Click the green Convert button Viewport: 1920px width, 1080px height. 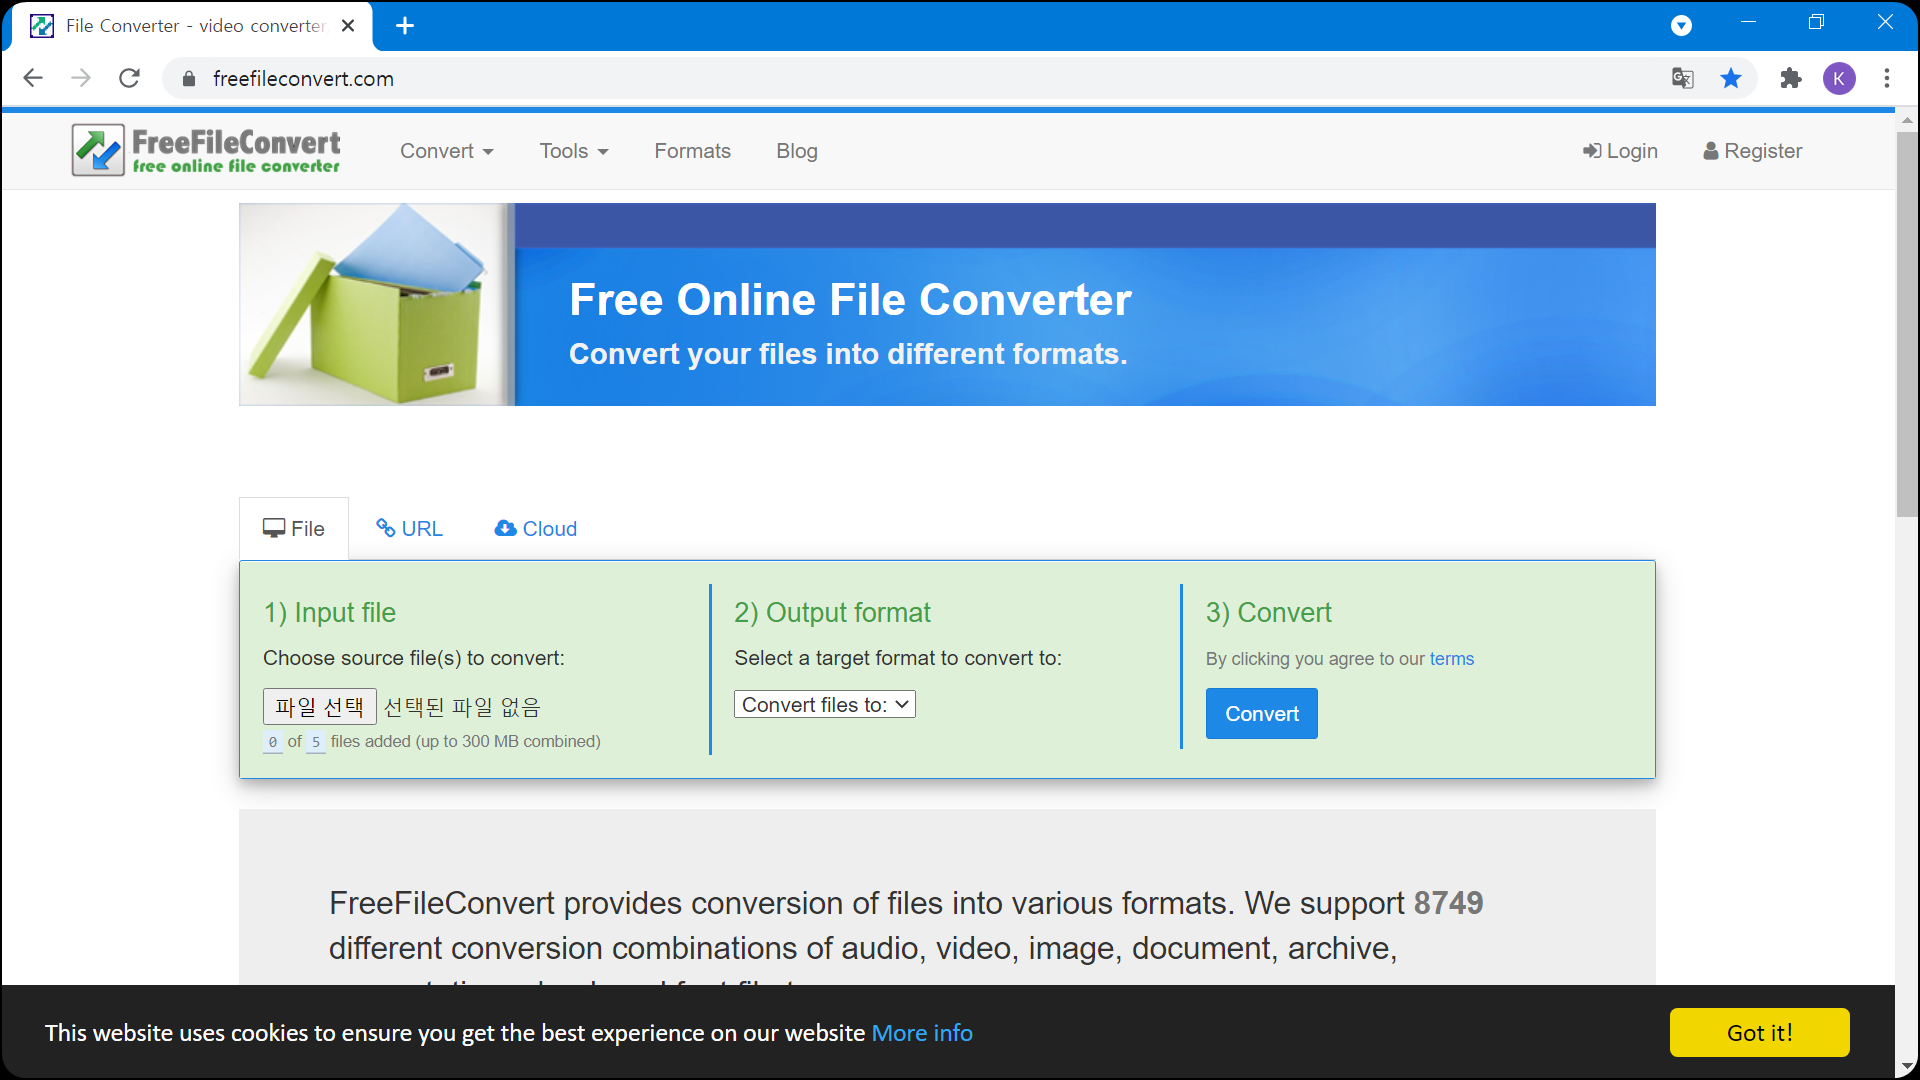(x=1261, y=713)
